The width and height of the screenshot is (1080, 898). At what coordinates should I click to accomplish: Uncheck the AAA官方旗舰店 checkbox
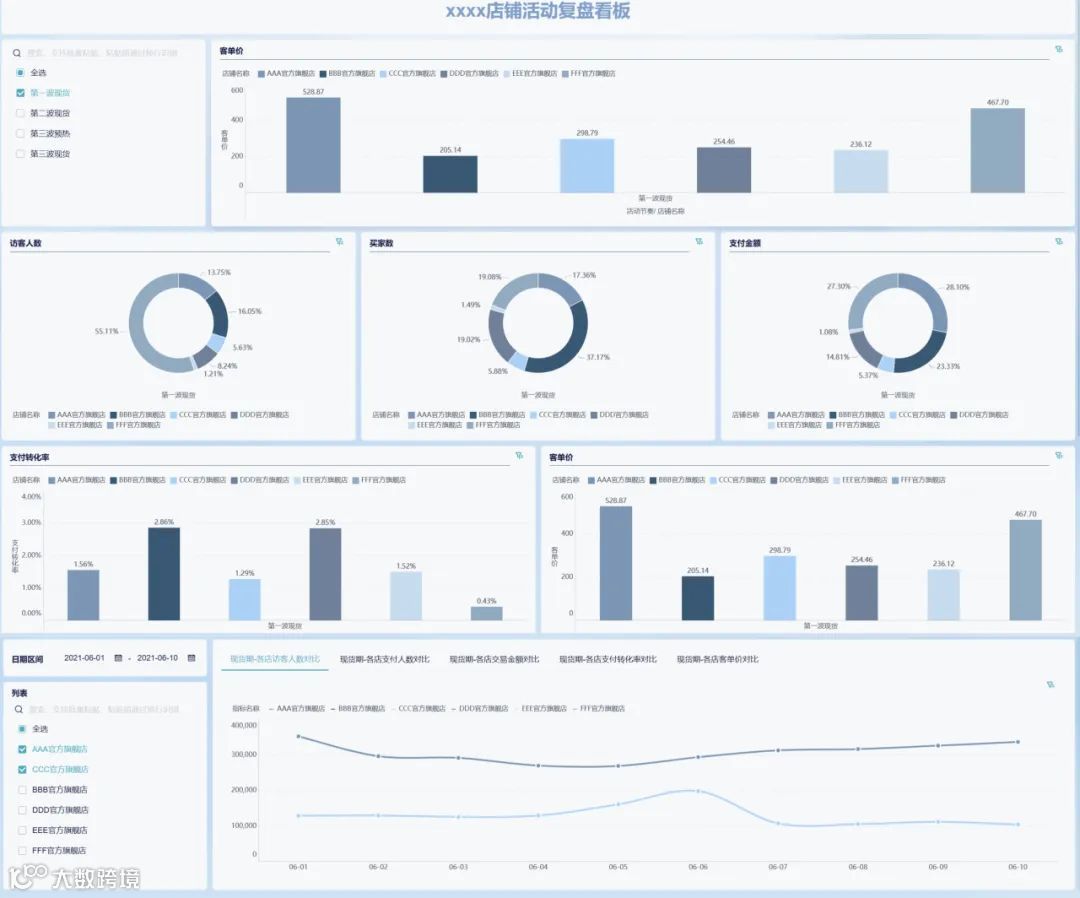22,749
